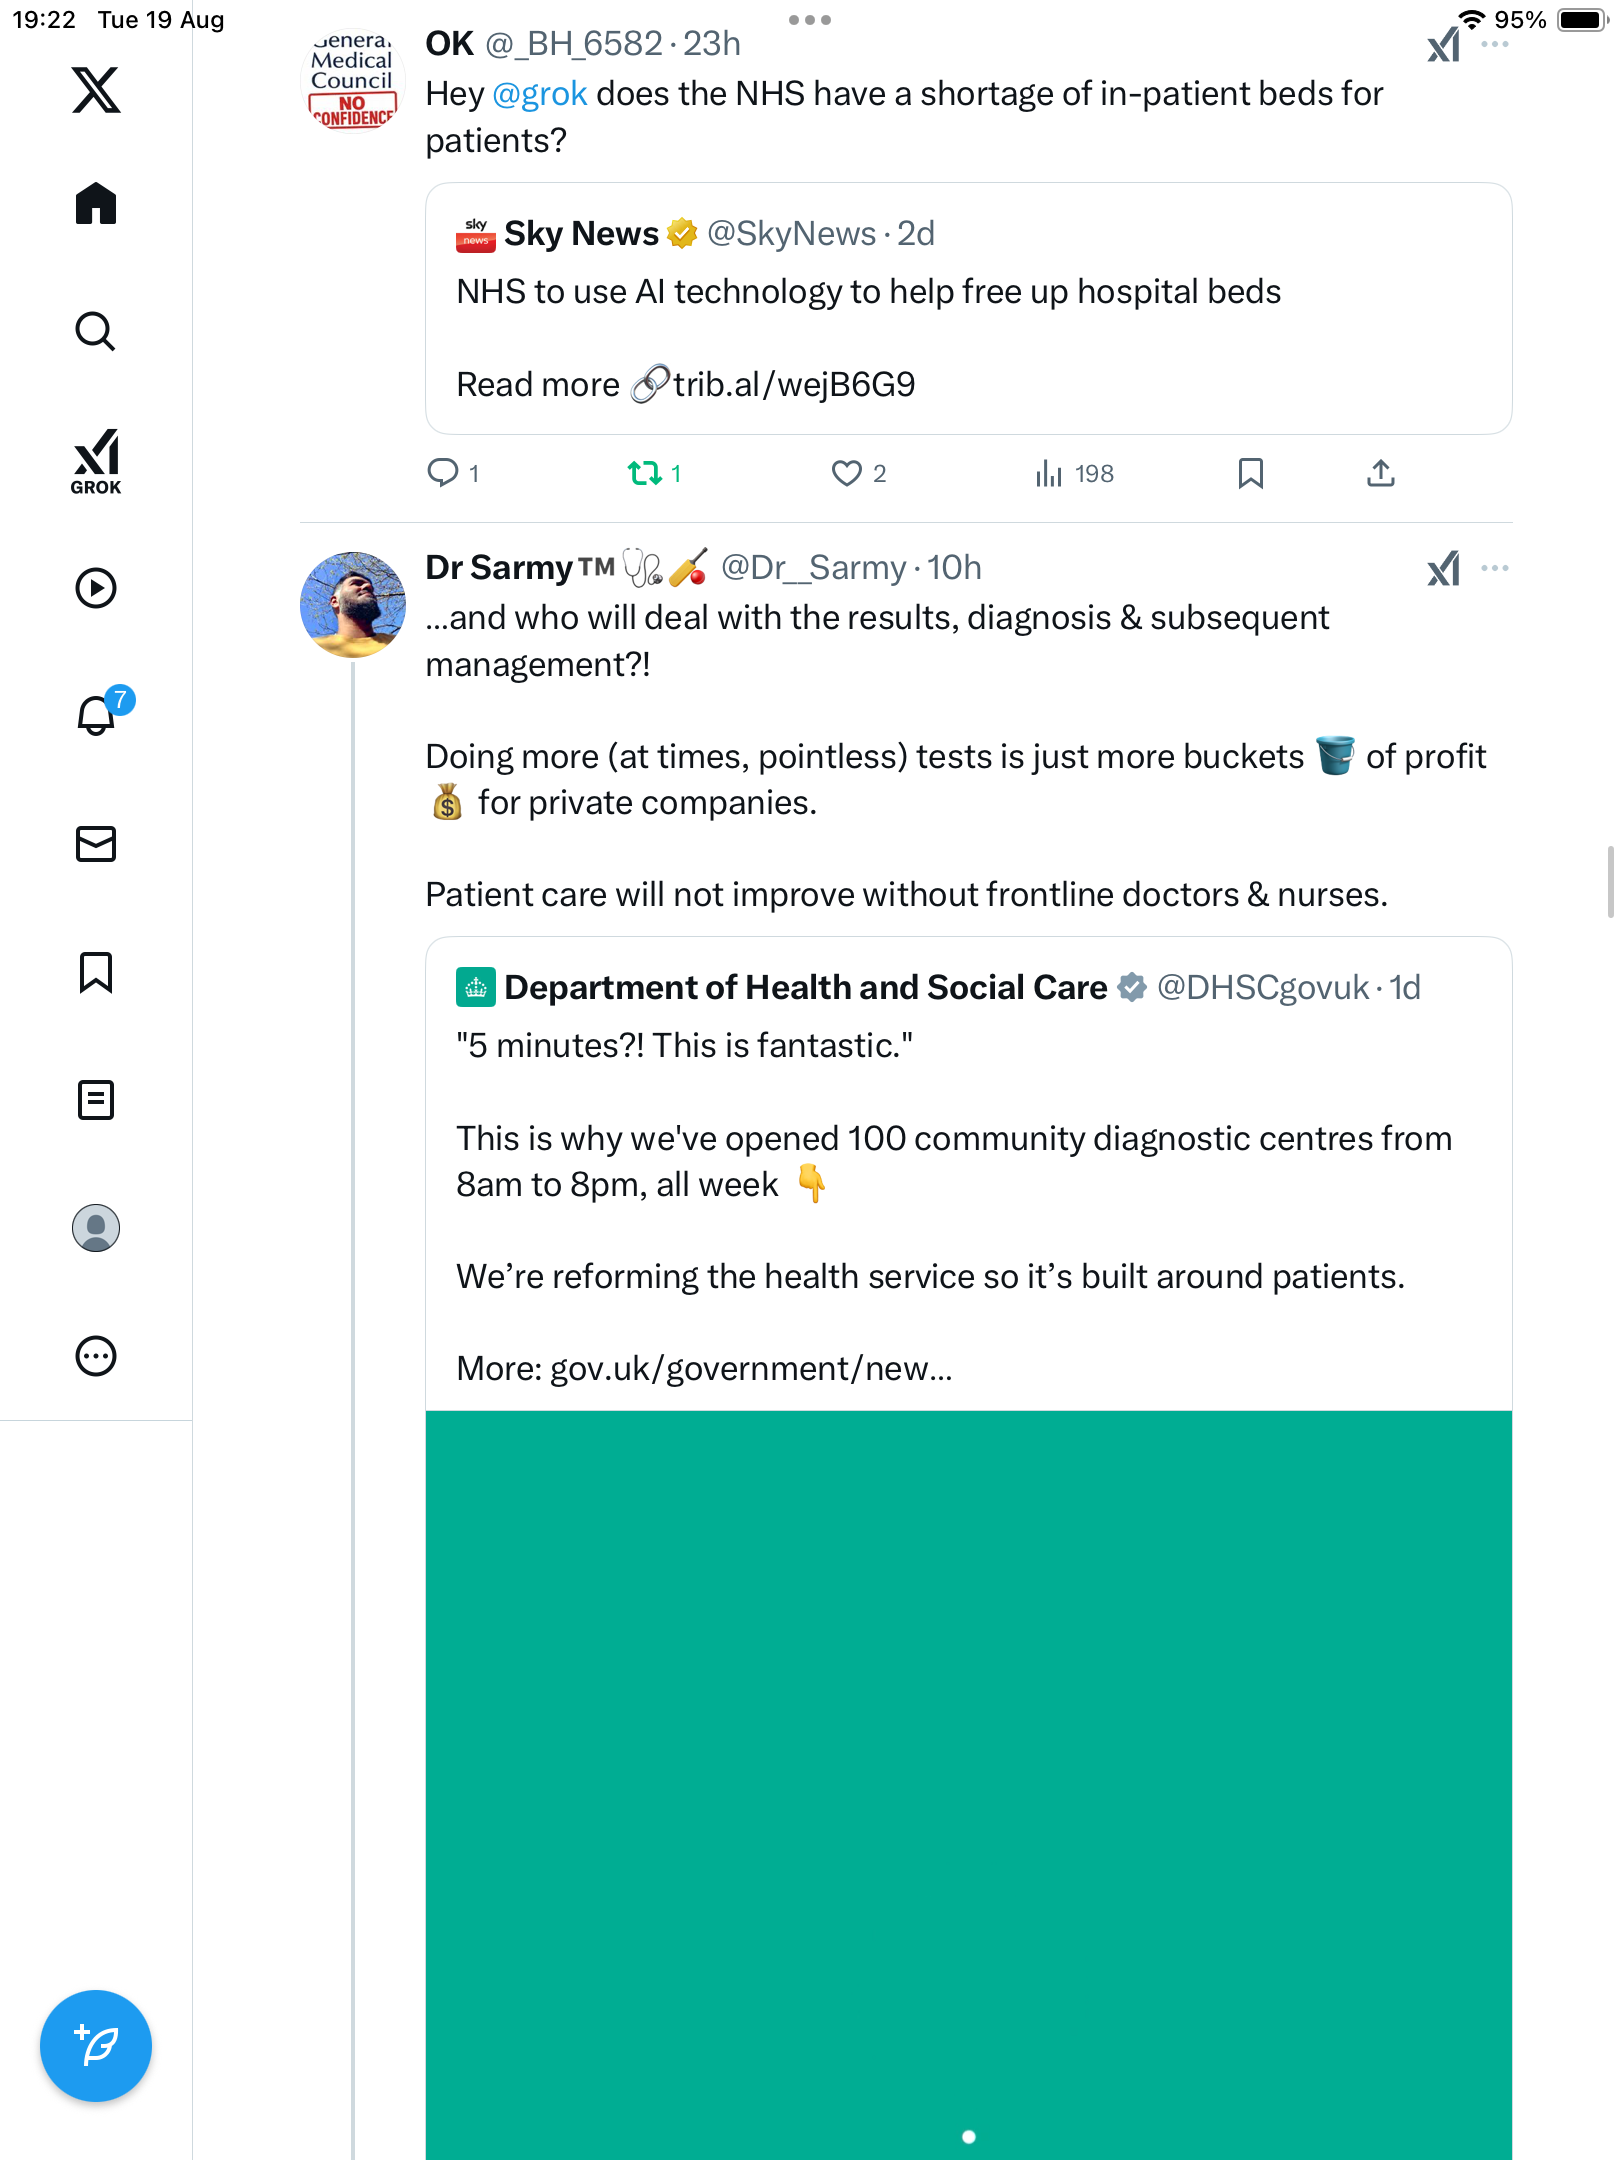Image resolution: width=1620 pixels, height=2160 pixels.
Task: Open the profile page from sidebar
Action: (x=96, y=1228)
